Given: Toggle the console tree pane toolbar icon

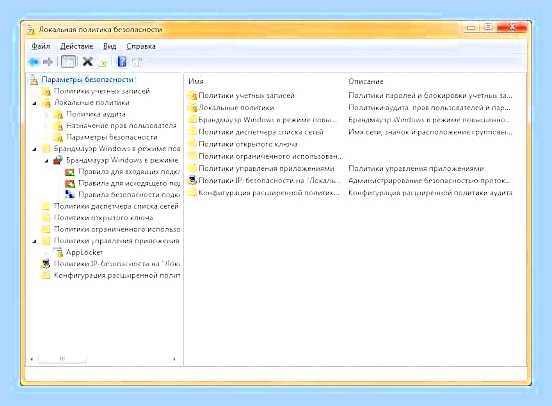Looking at the screenshot, I should (68, 62).
